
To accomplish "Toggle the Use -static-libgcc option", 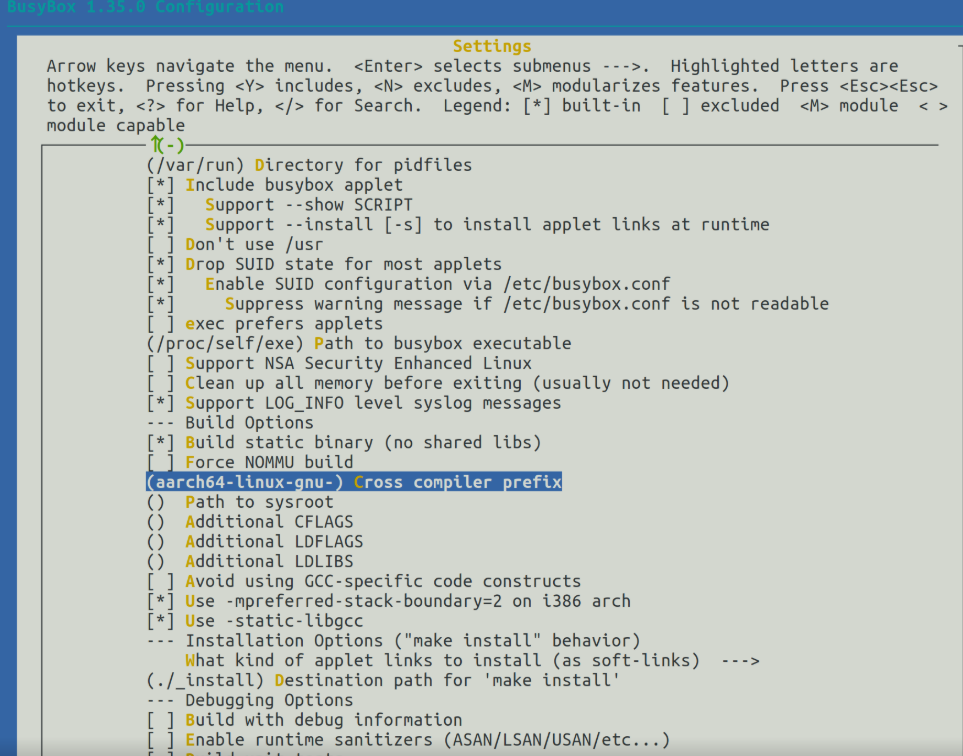I will (255, 621).
